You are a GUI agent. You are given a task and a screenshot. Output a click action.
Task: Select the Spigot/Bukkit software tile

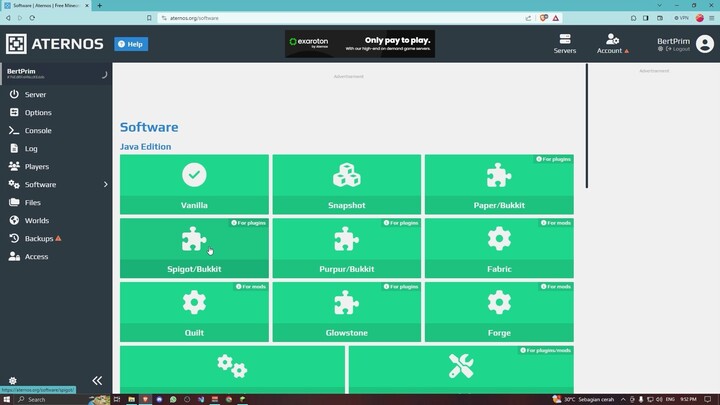[194, 248]
